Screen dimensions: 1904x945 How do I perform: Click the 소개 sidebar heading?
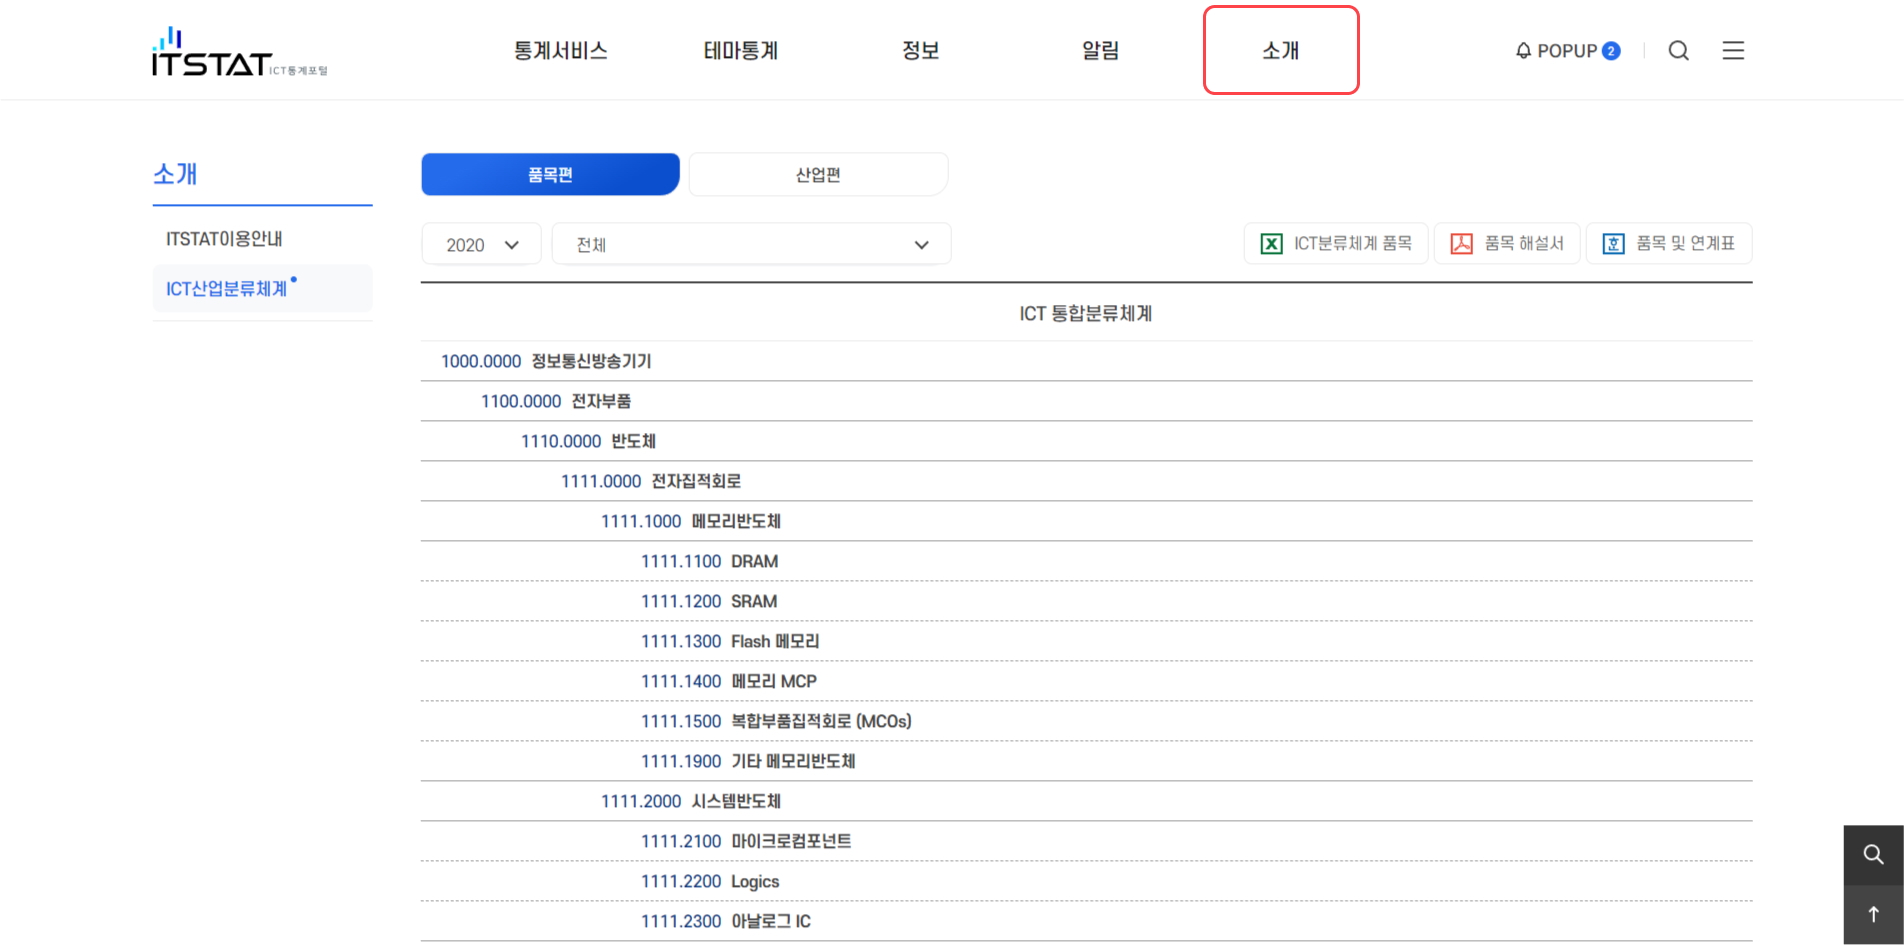click(175, 174)
